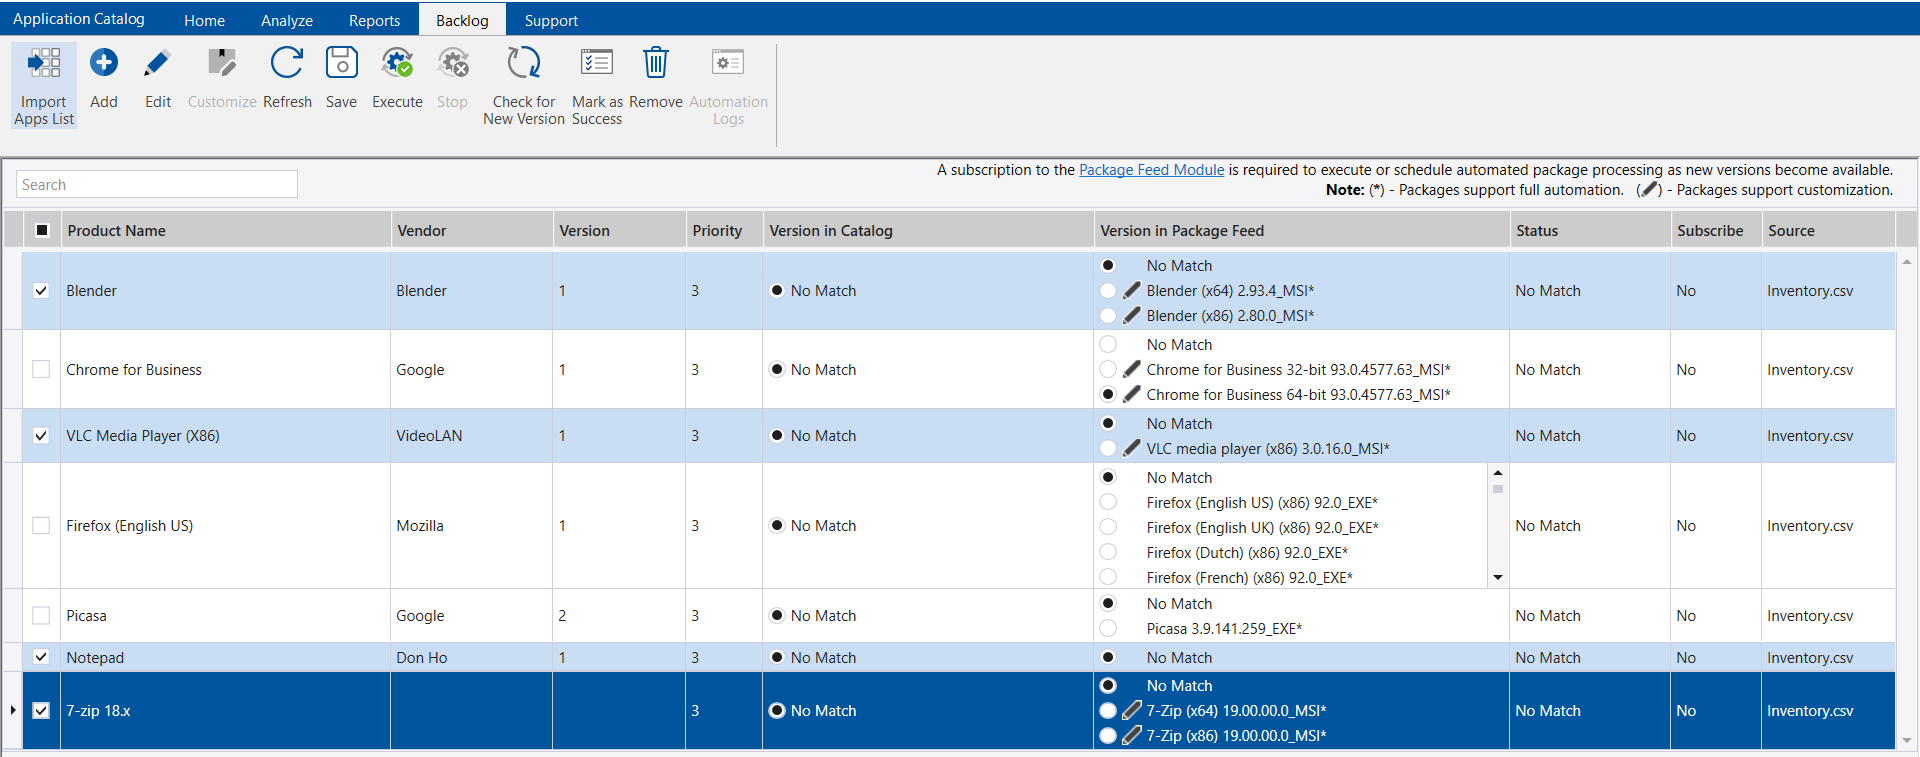Click the Import Apps List icon

coord(44,63)
